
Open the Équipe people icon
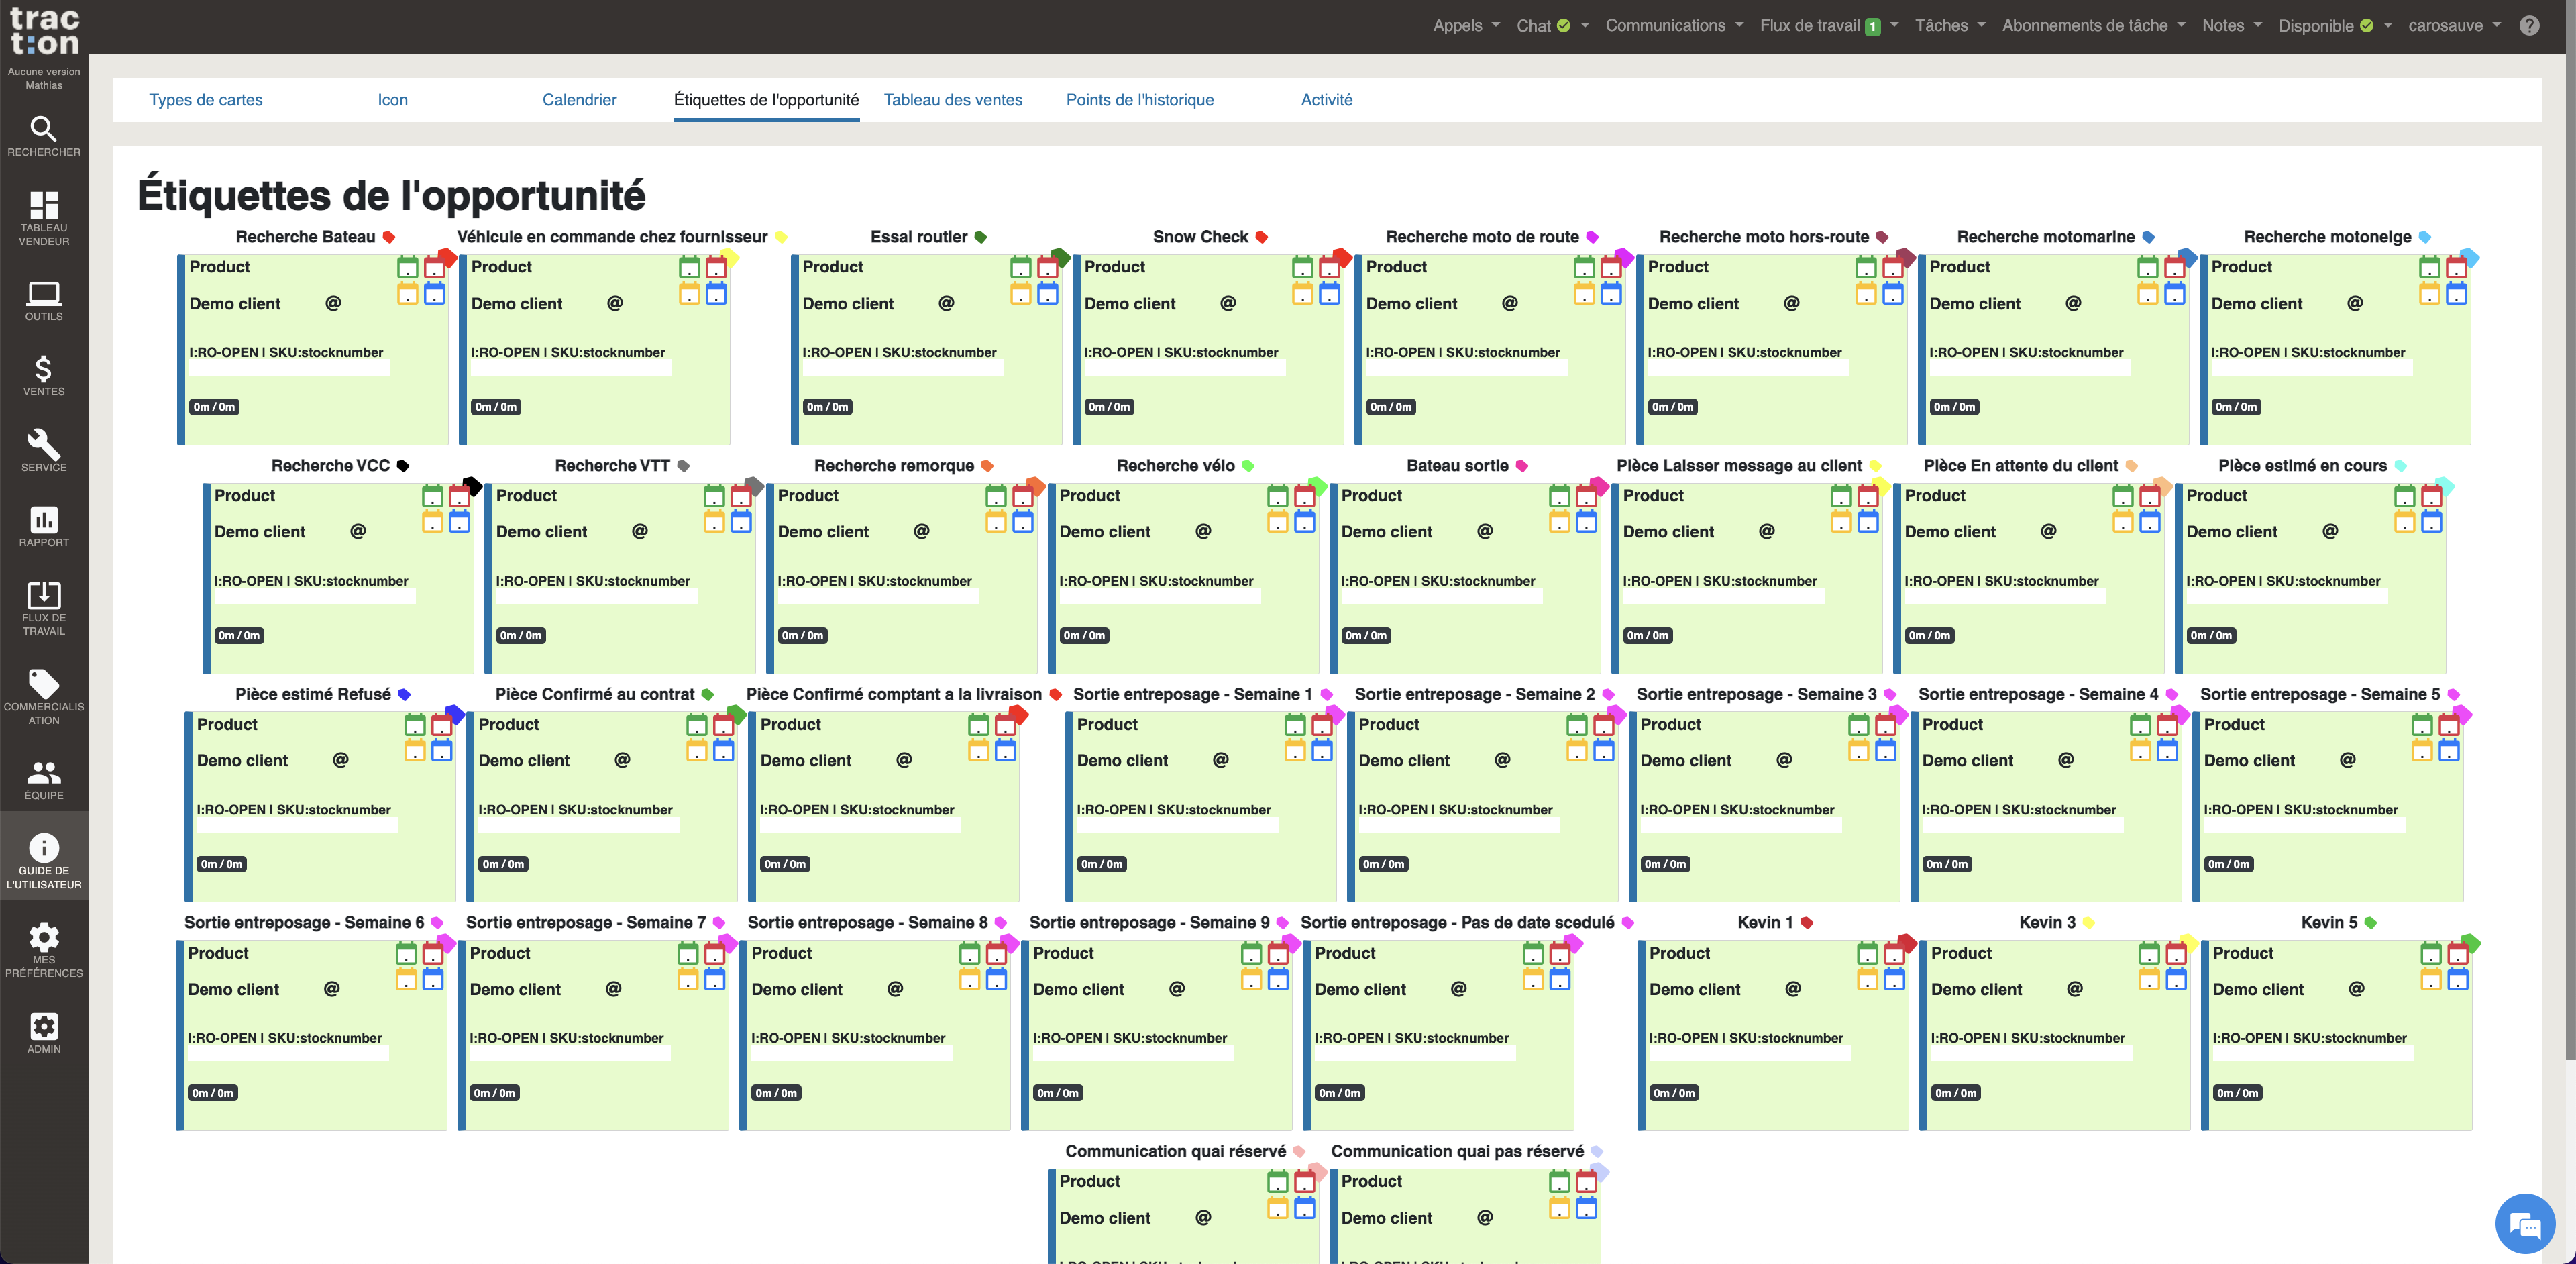coord(44,780)
